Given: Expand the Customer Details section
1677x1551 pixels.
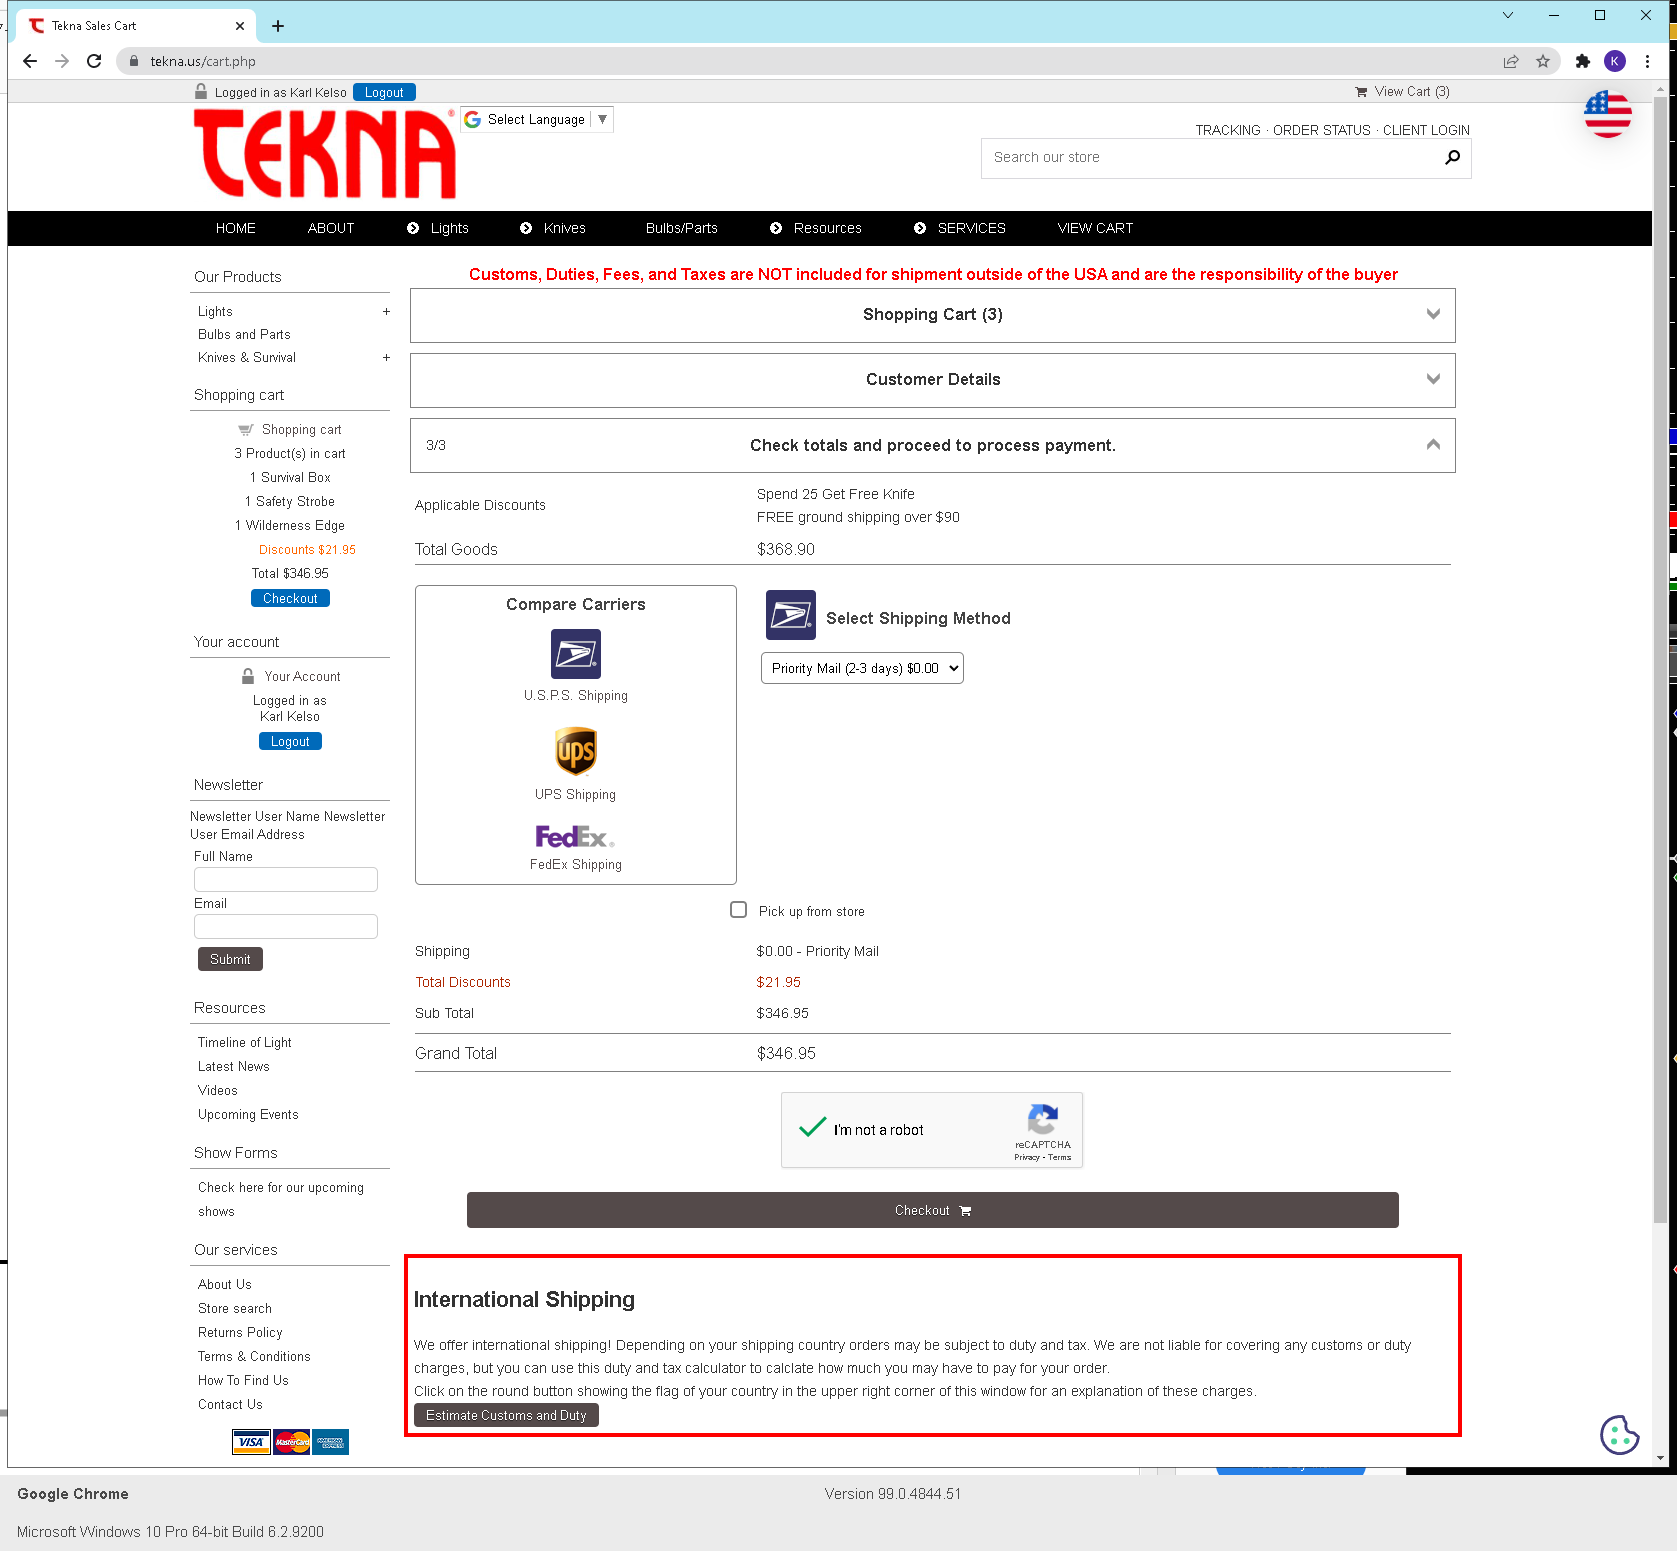Looking at the screenshot, I should tap(932, 380).
